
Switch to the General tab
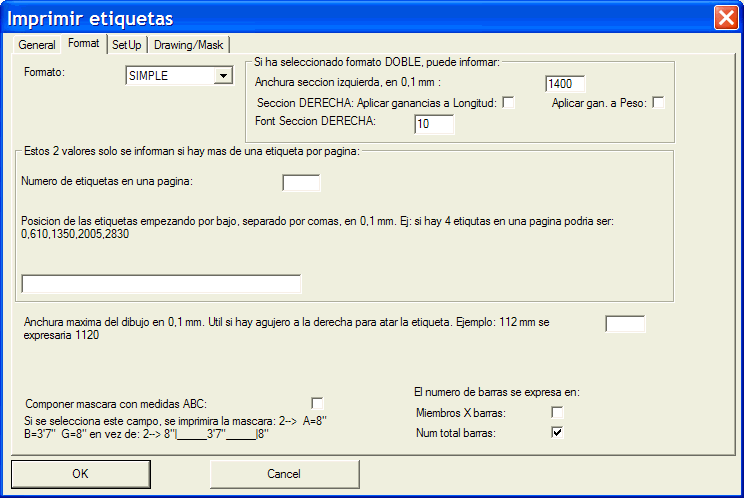37,45
